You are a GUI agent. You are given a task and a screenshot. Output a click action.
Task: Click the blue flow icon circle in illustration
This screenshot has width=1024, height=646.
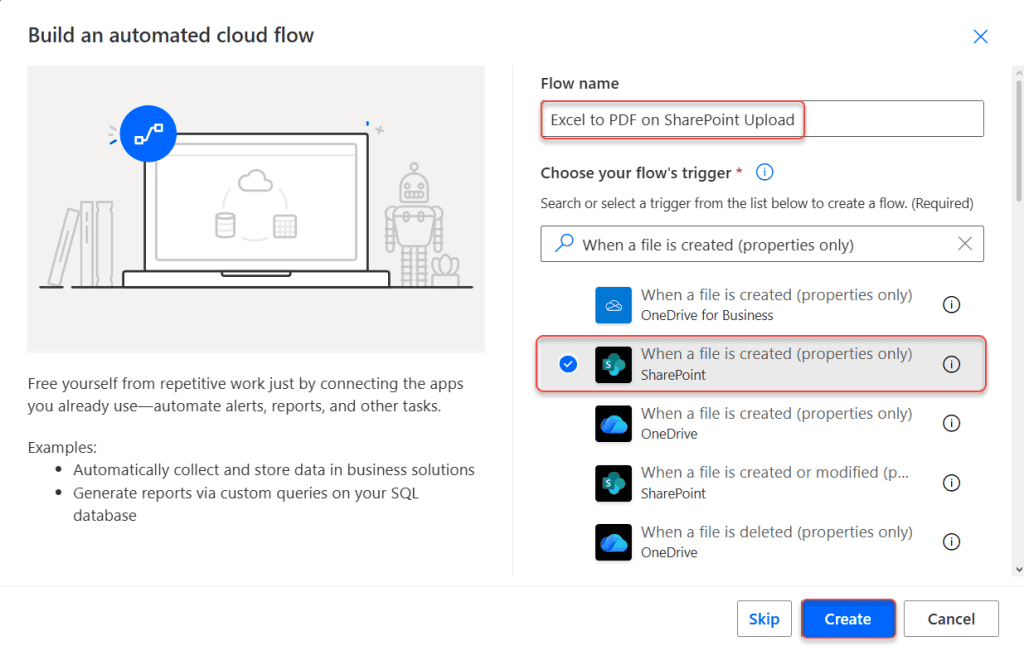(148, 134)
